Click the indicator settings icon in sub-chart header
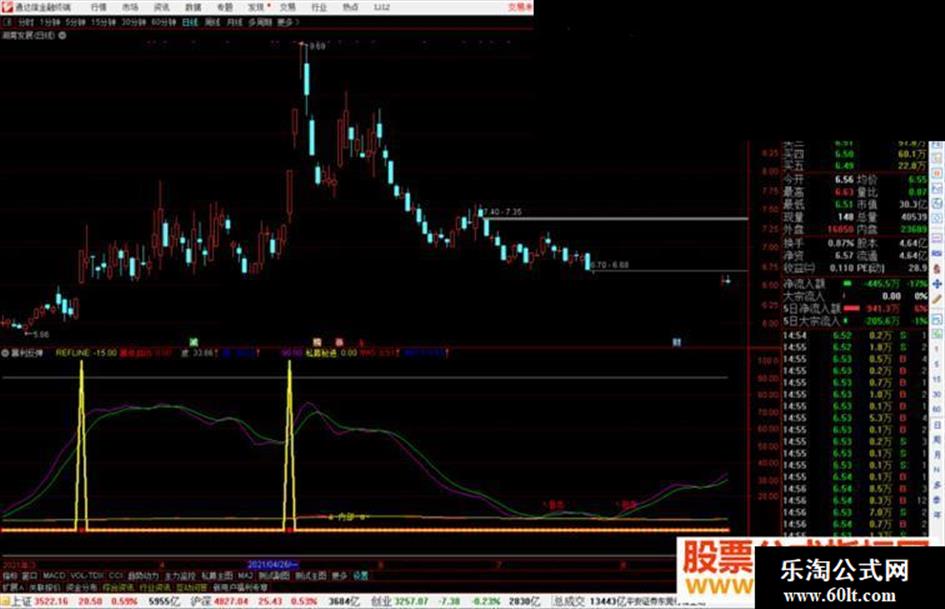 pyautogui.click(x=5, y=353)
